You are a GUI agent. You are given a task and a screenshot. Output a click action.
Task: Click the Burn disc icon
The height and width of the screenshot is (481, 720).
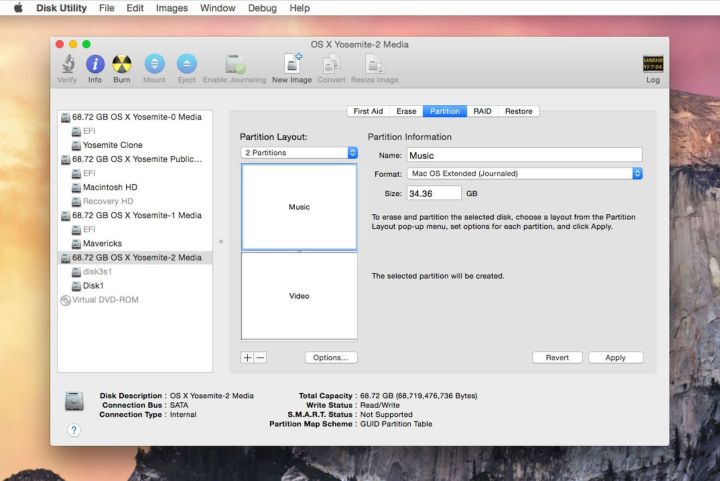(122, 64)
